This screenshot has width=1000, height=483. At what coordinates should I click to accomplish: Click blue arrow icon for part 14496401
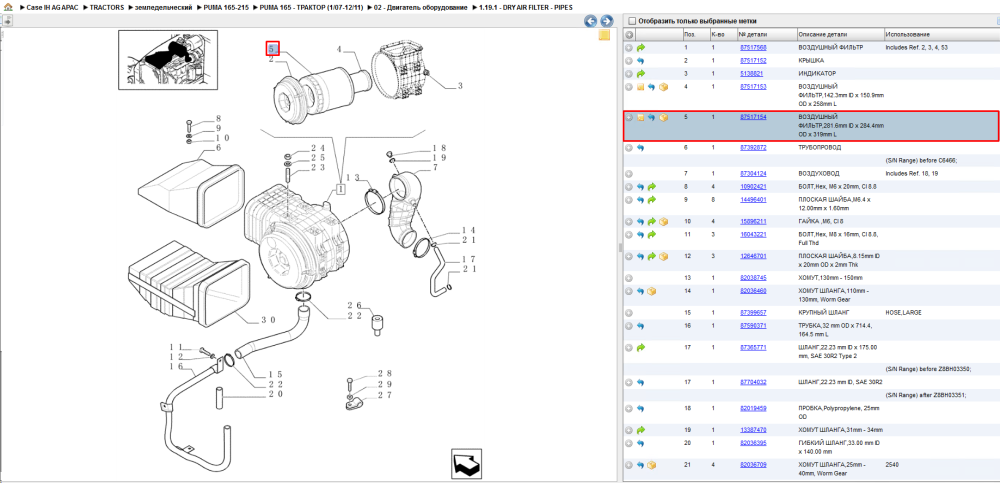coord(641,200)
